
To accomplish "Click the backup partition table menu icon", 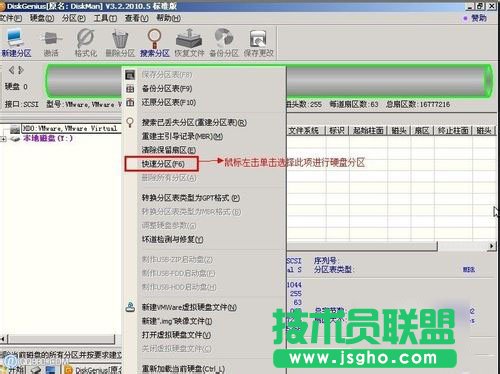I will point(130,89).
